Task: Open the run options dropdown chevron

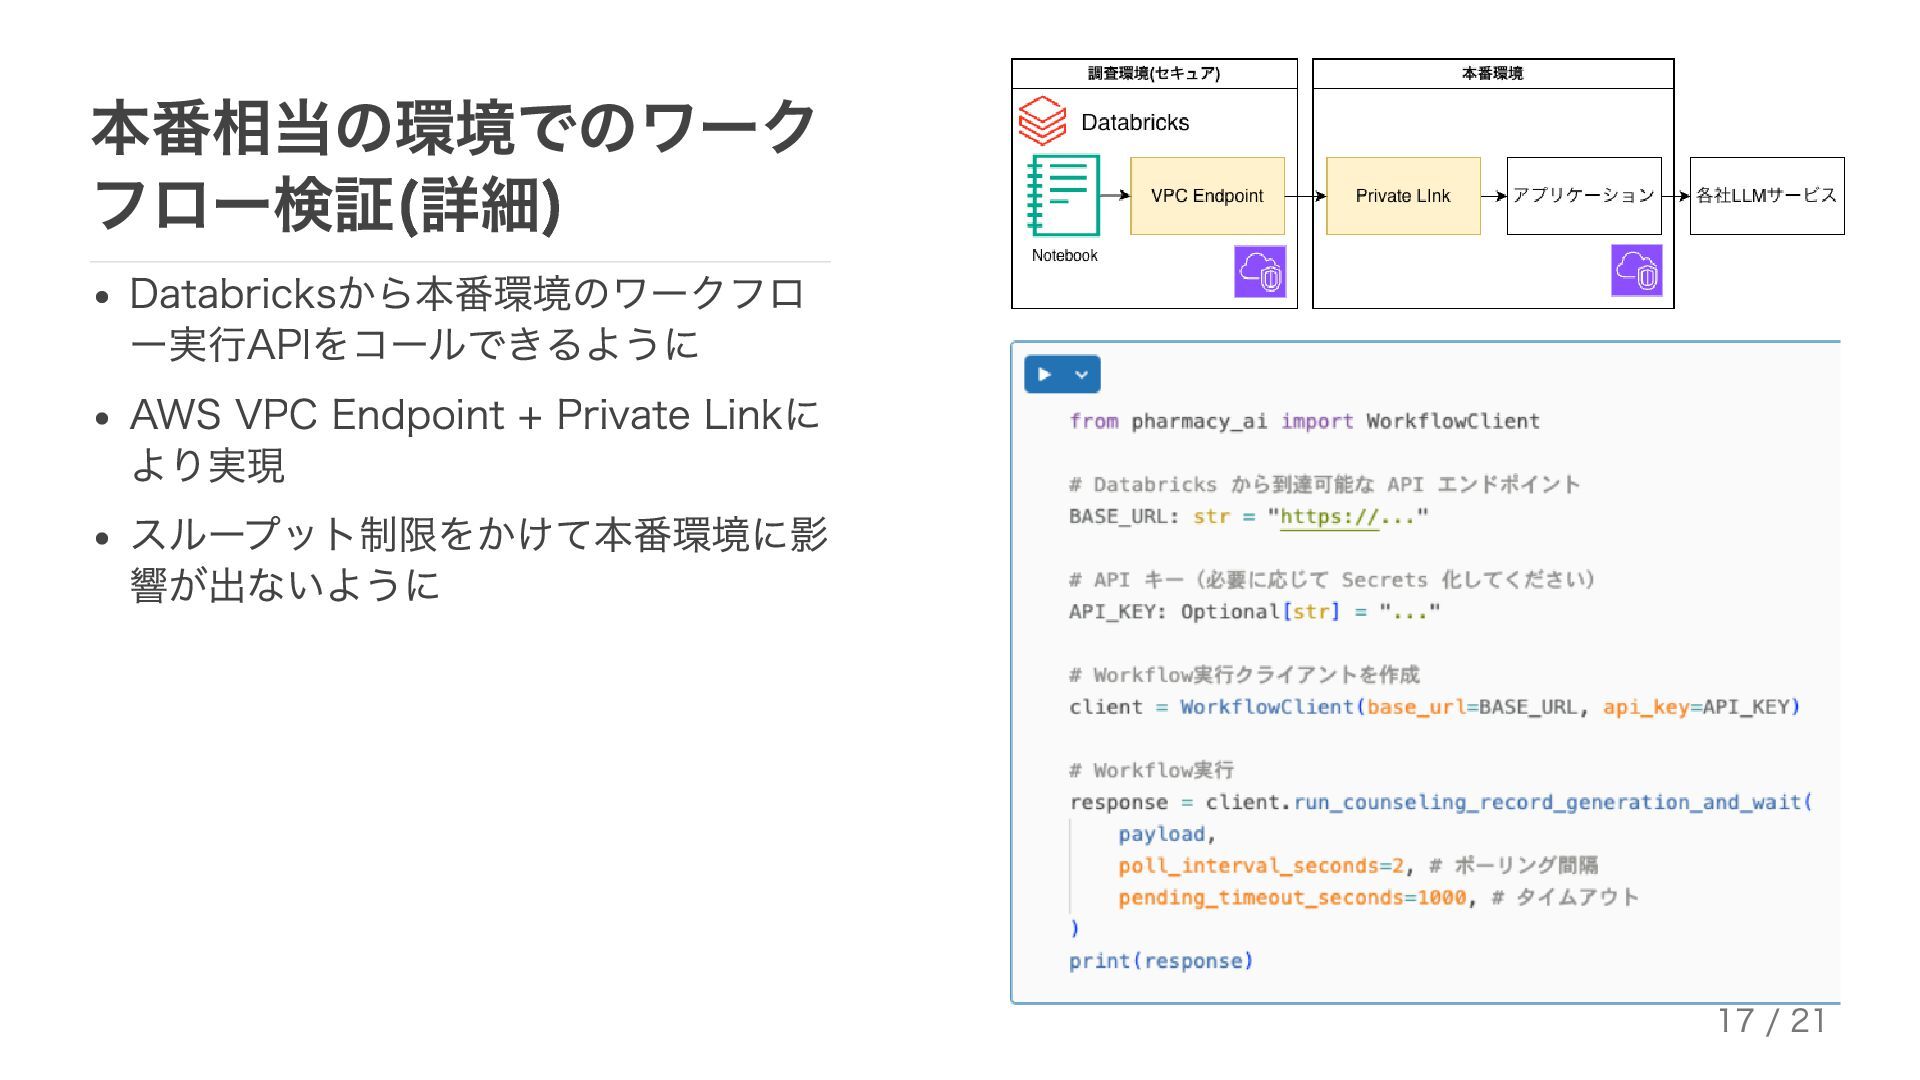Action: 1081,375
